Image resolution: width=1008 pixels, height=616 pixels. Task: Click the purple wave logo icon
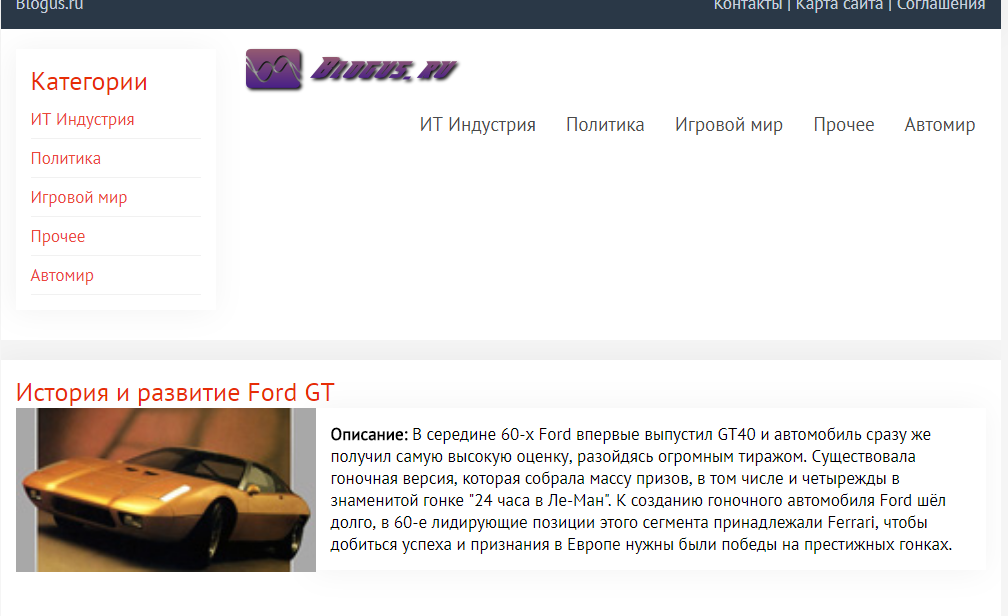coord(274,69)
